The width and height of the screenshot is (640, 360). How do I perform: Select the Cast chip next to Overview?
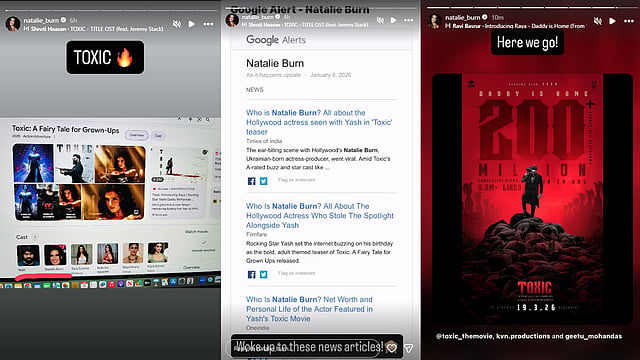(x=158, y=136)
